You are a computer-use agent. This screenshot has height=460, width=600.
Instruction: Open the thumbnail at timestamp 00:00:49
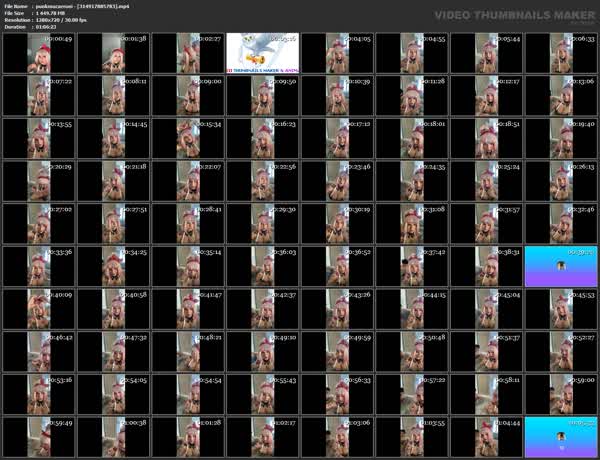[38, 52]
